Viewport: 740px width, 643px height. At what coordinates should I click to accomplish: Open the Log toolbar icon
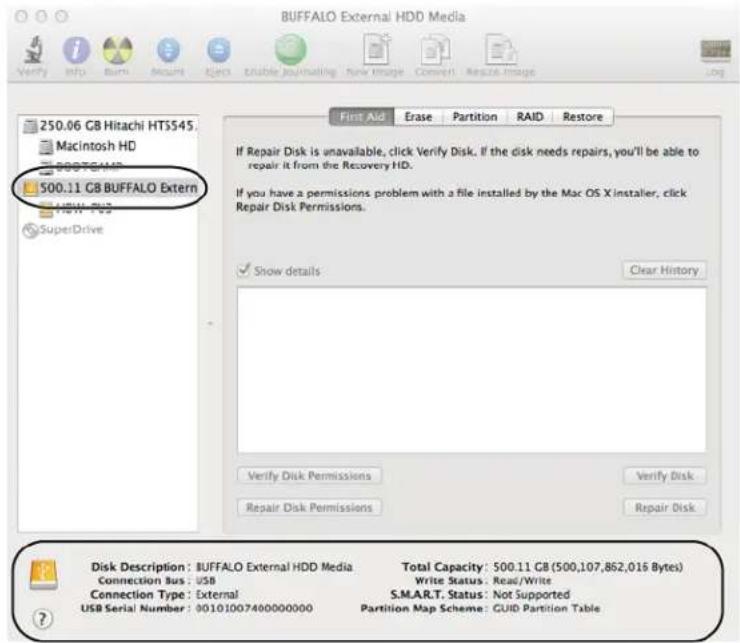(715, 50)
